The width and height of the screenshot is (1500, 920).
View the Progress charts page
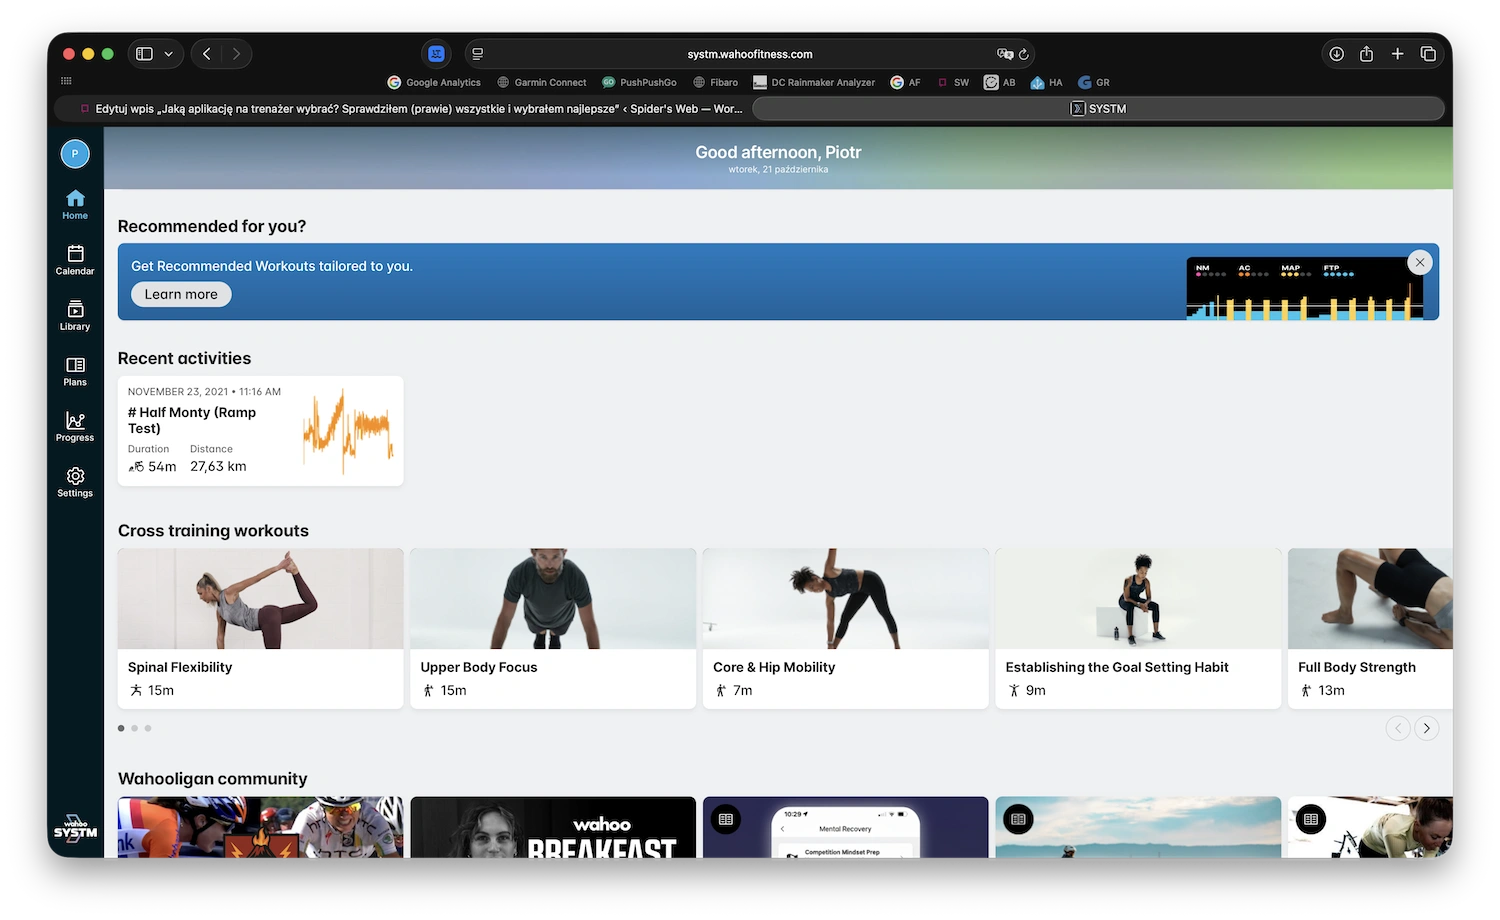(x=75, y=426)
